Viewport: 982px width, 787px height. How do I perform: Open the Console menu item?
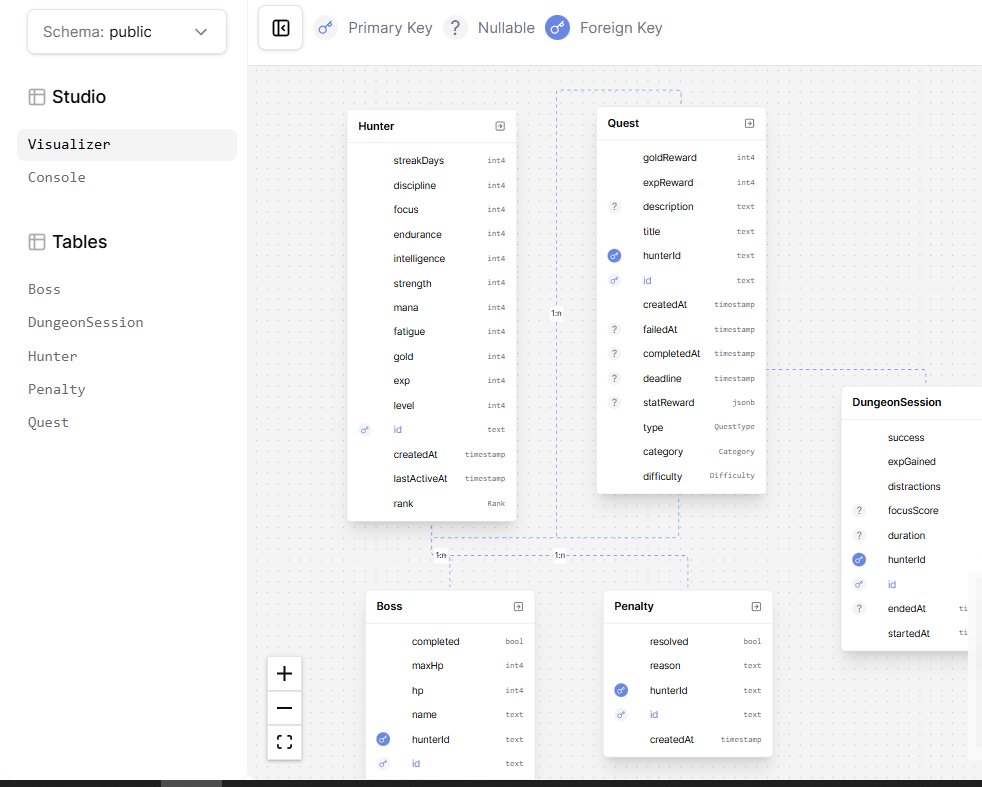[56, 177]
